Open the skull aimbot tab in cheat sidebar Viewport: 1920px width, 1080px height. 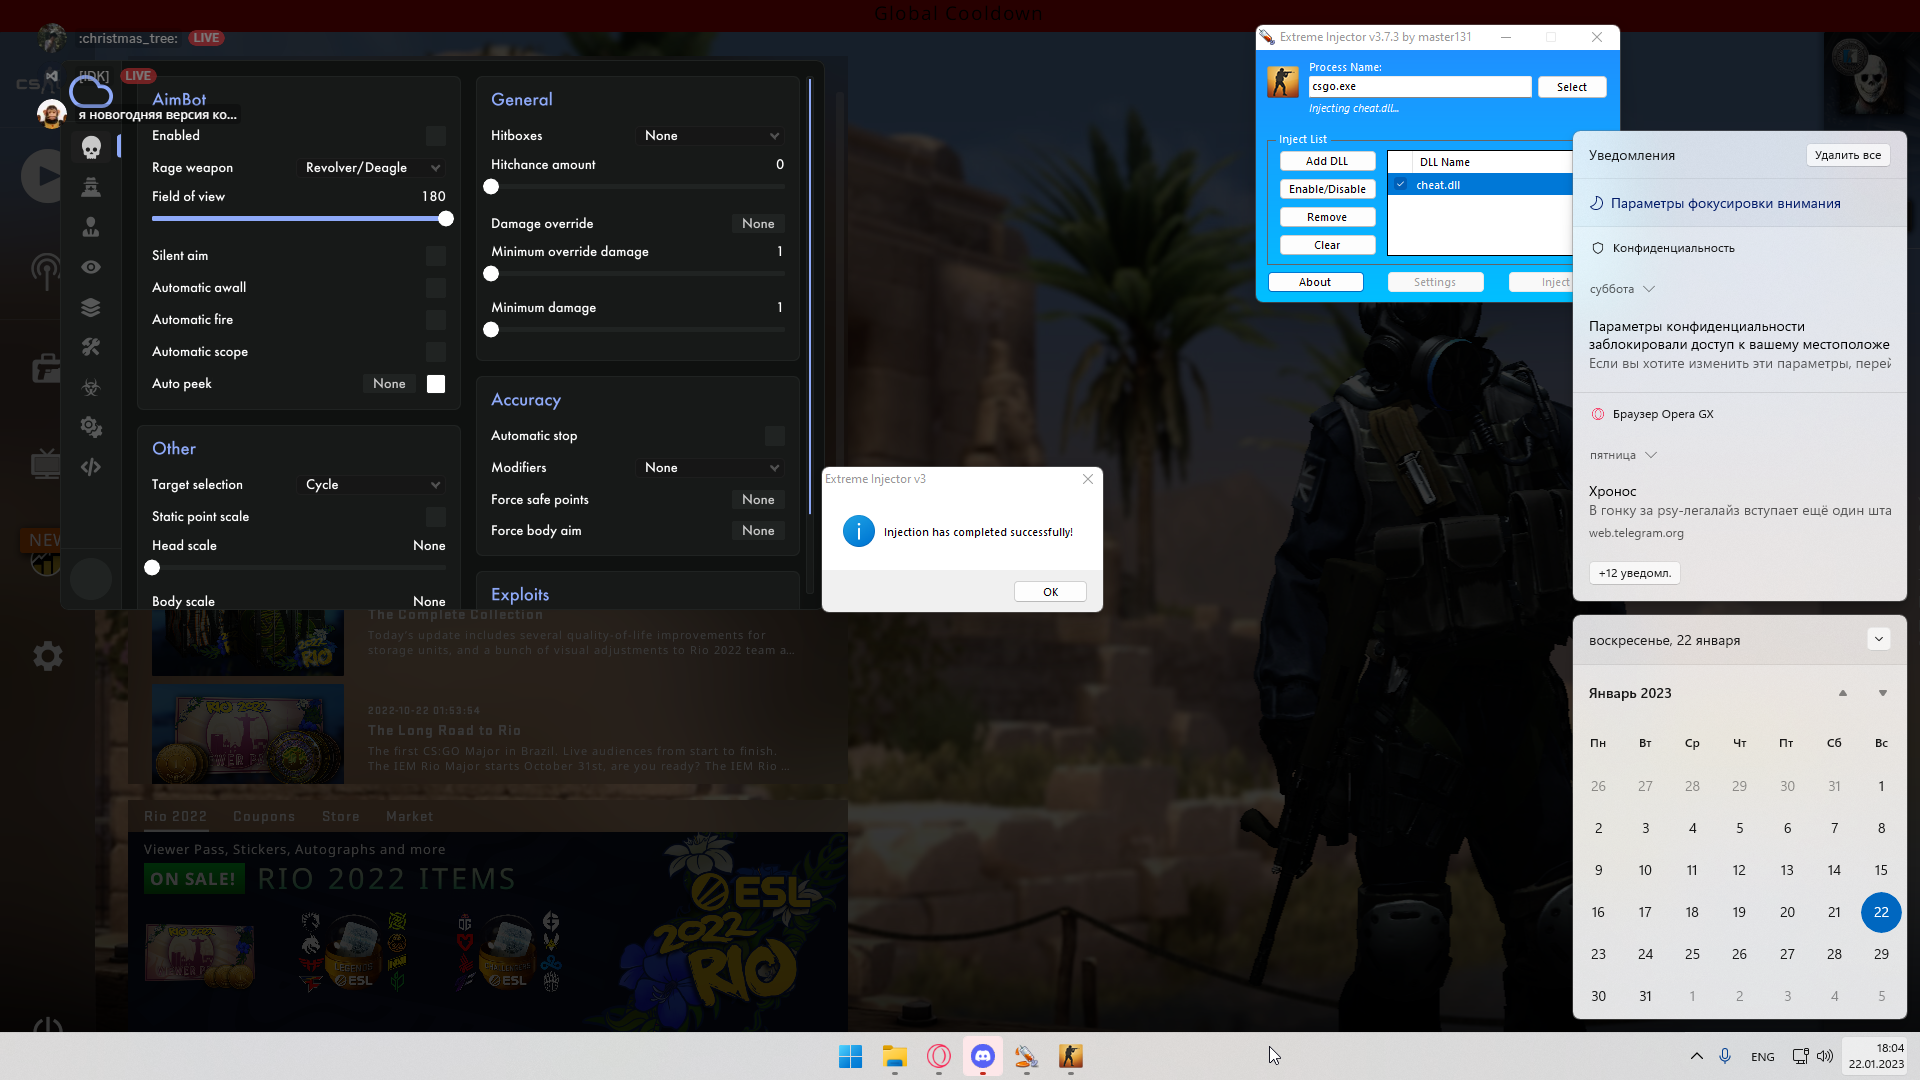pyautogui.click(x=91, y=148)
